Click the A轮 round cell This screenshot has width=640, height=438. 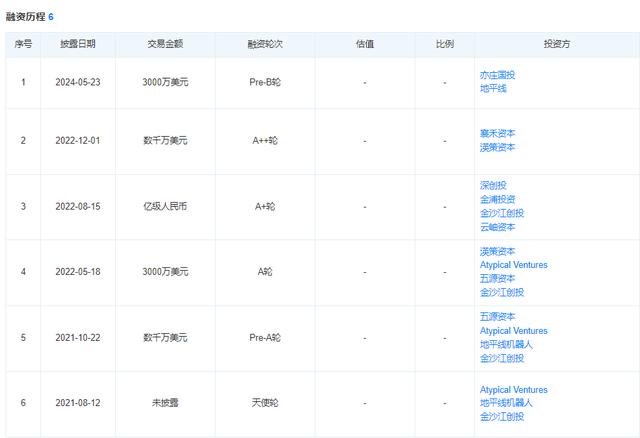pyautogui.click(x=265, y=272)
